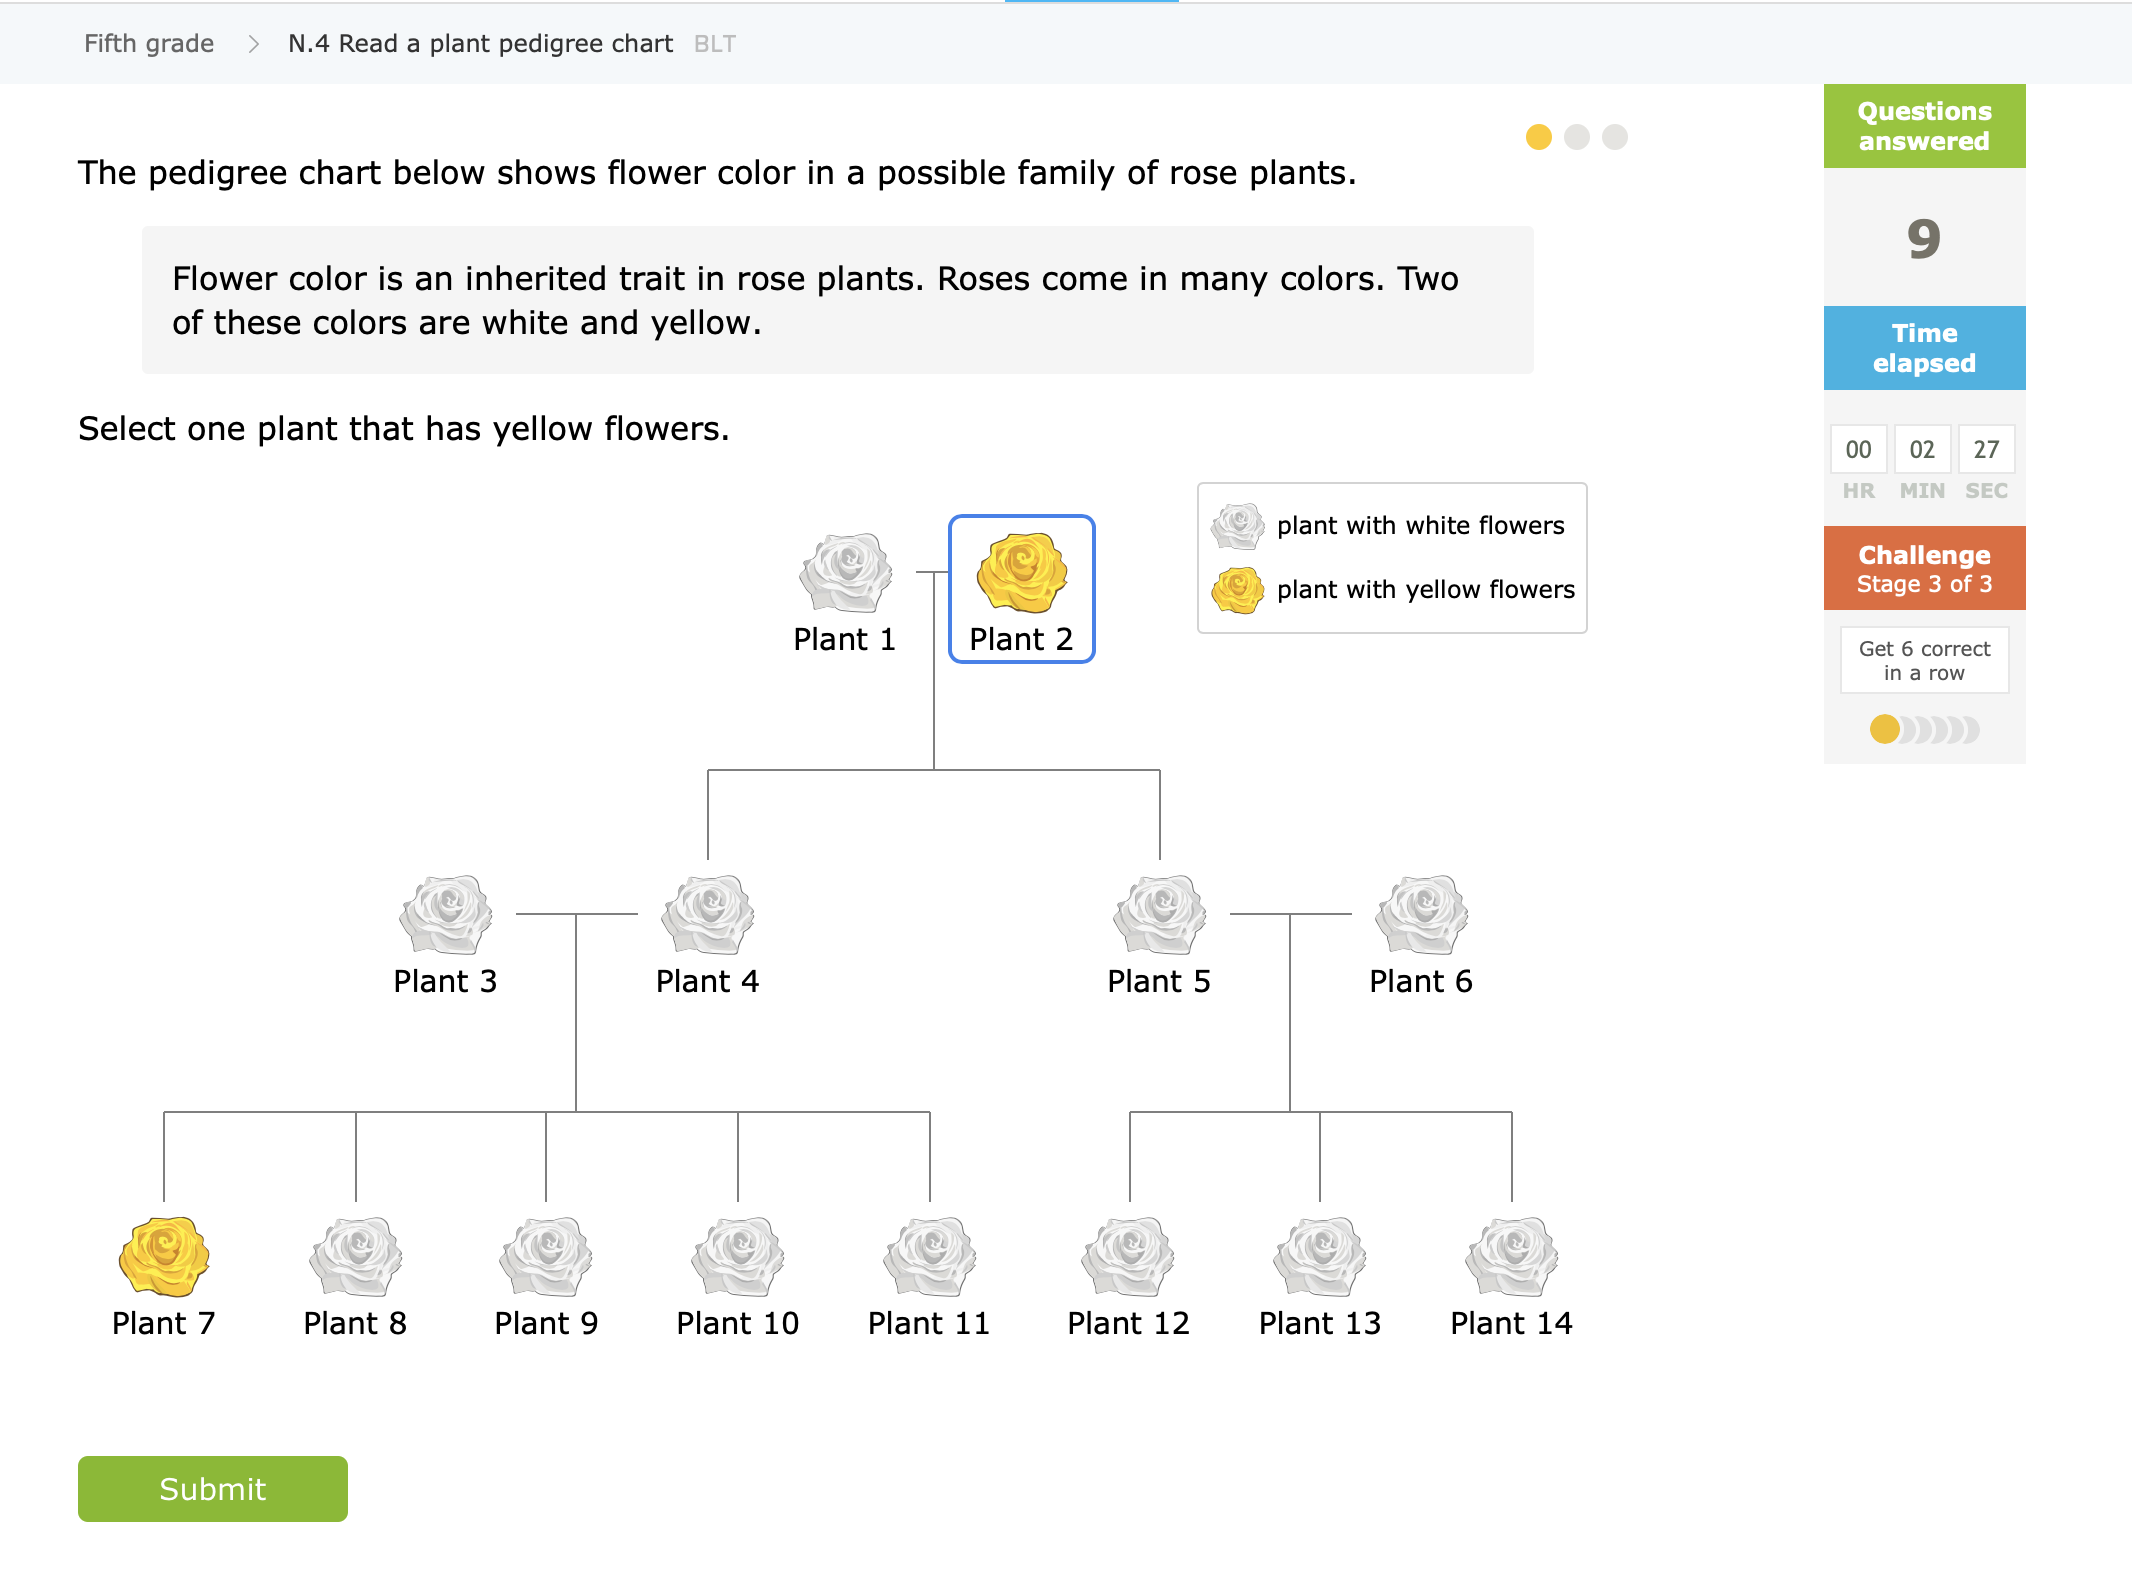
Task: Click the challenge streak progress indicator
Action: [1925, 730]
